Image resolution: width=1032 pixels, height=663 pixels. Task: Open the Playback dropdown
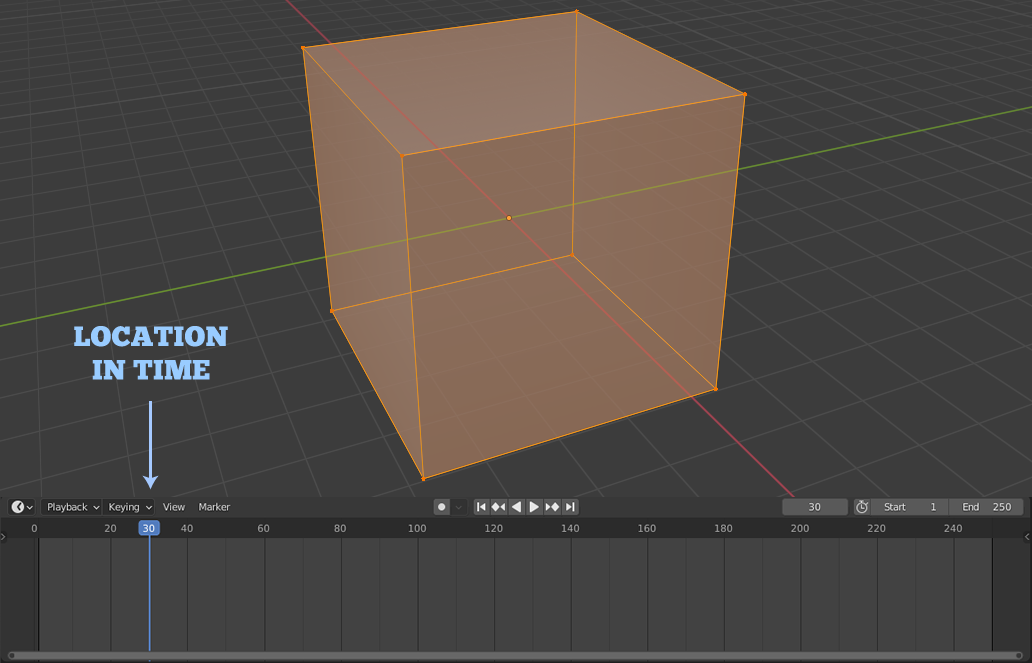pyautogui.click(x=70, y=507)
